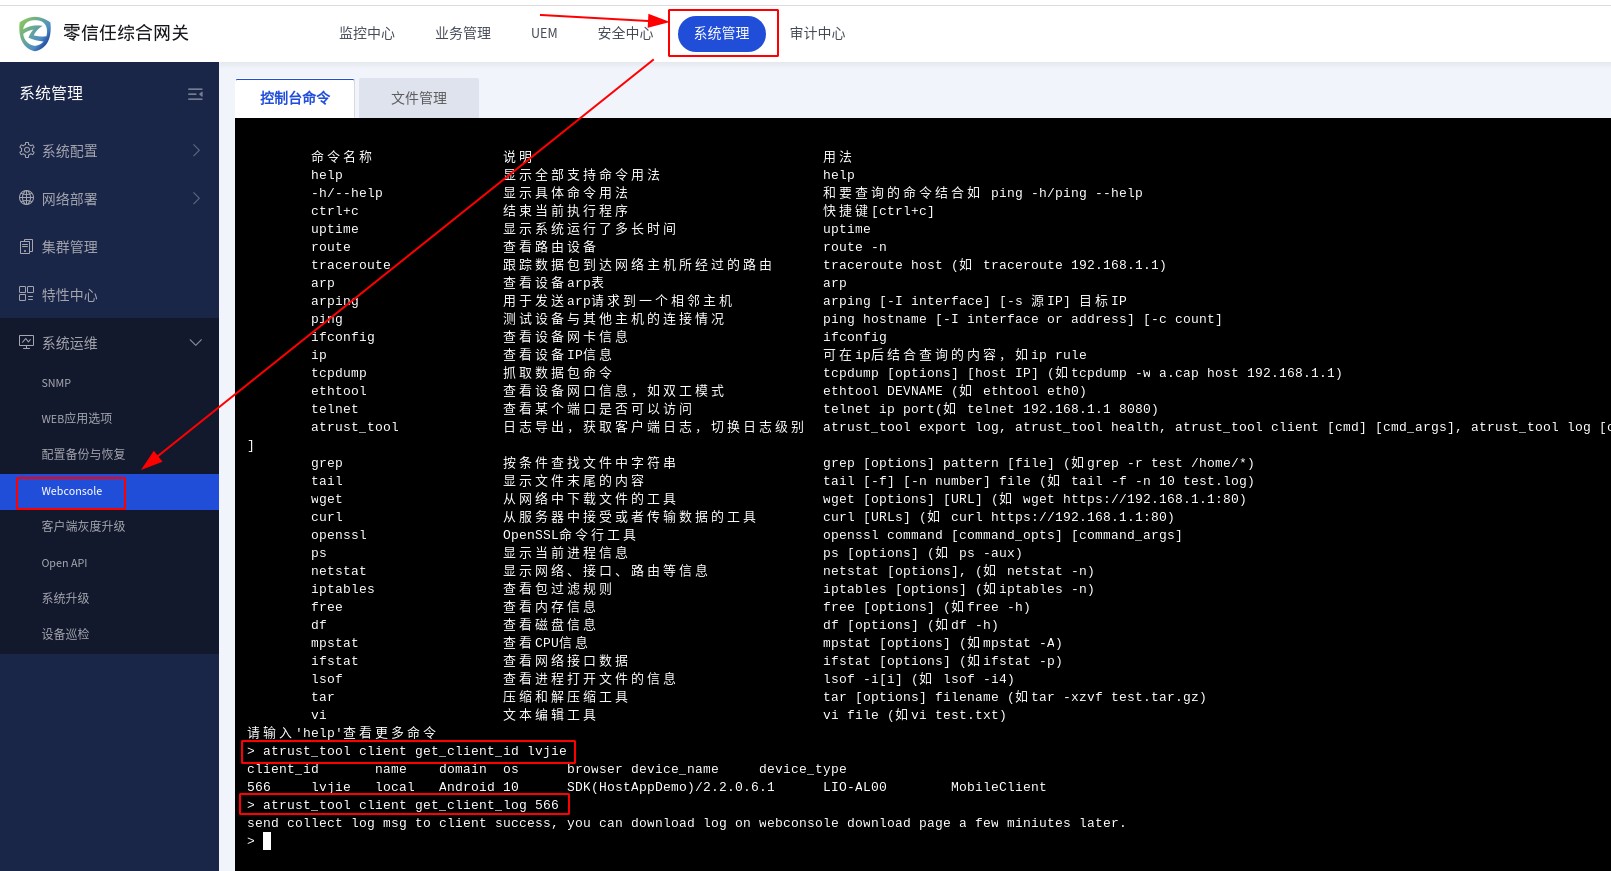
Task: Click the 用法 column header
Action: 838,157
